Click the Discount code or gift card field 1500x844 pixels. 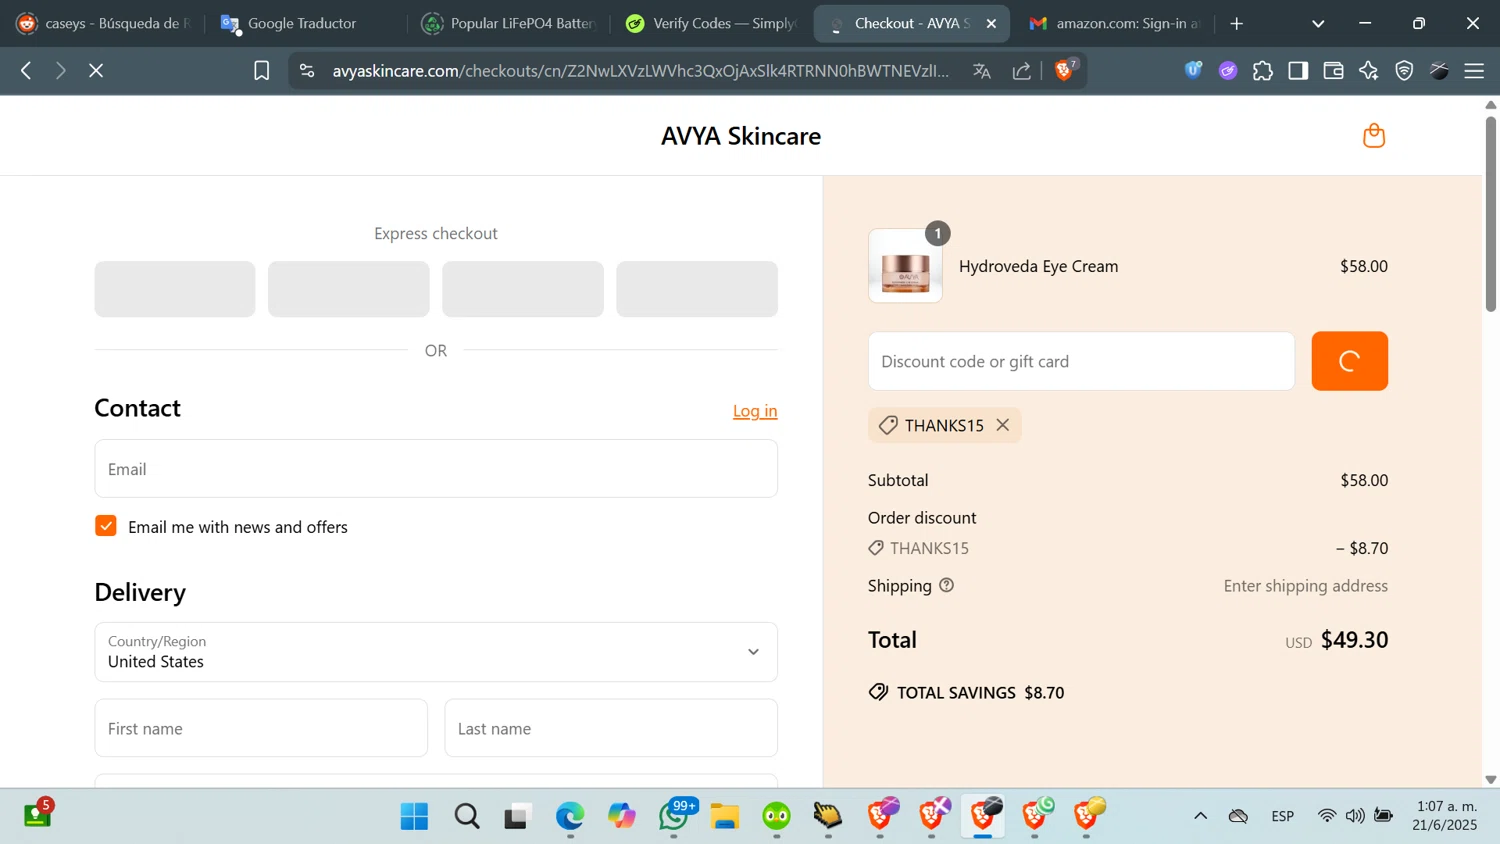(1081, 361)
